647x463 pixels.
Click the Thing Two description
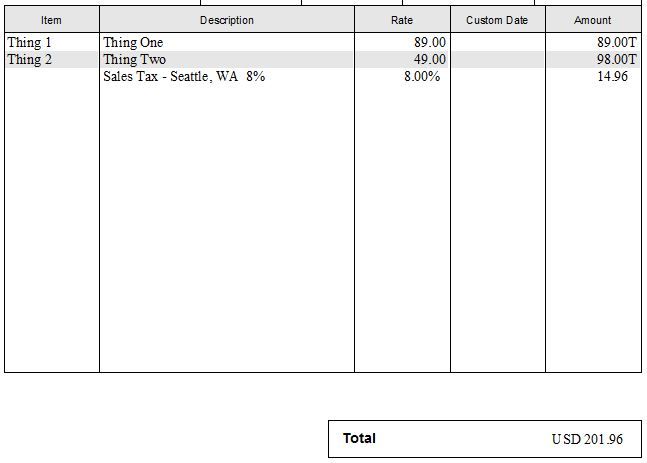134,60
